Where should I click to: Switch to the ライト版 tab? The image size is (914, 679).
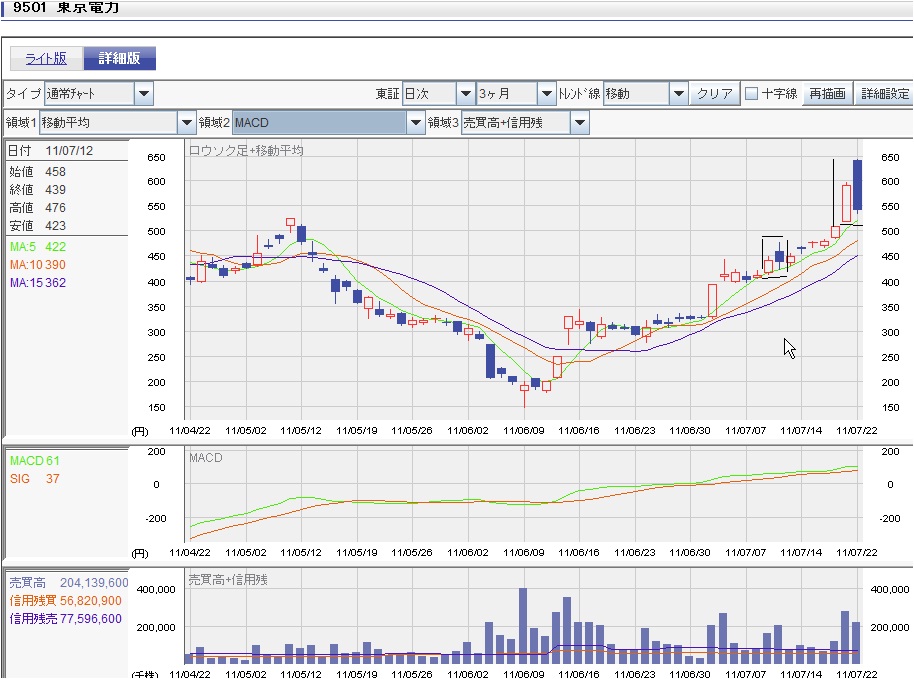click(x=46, y=58)
